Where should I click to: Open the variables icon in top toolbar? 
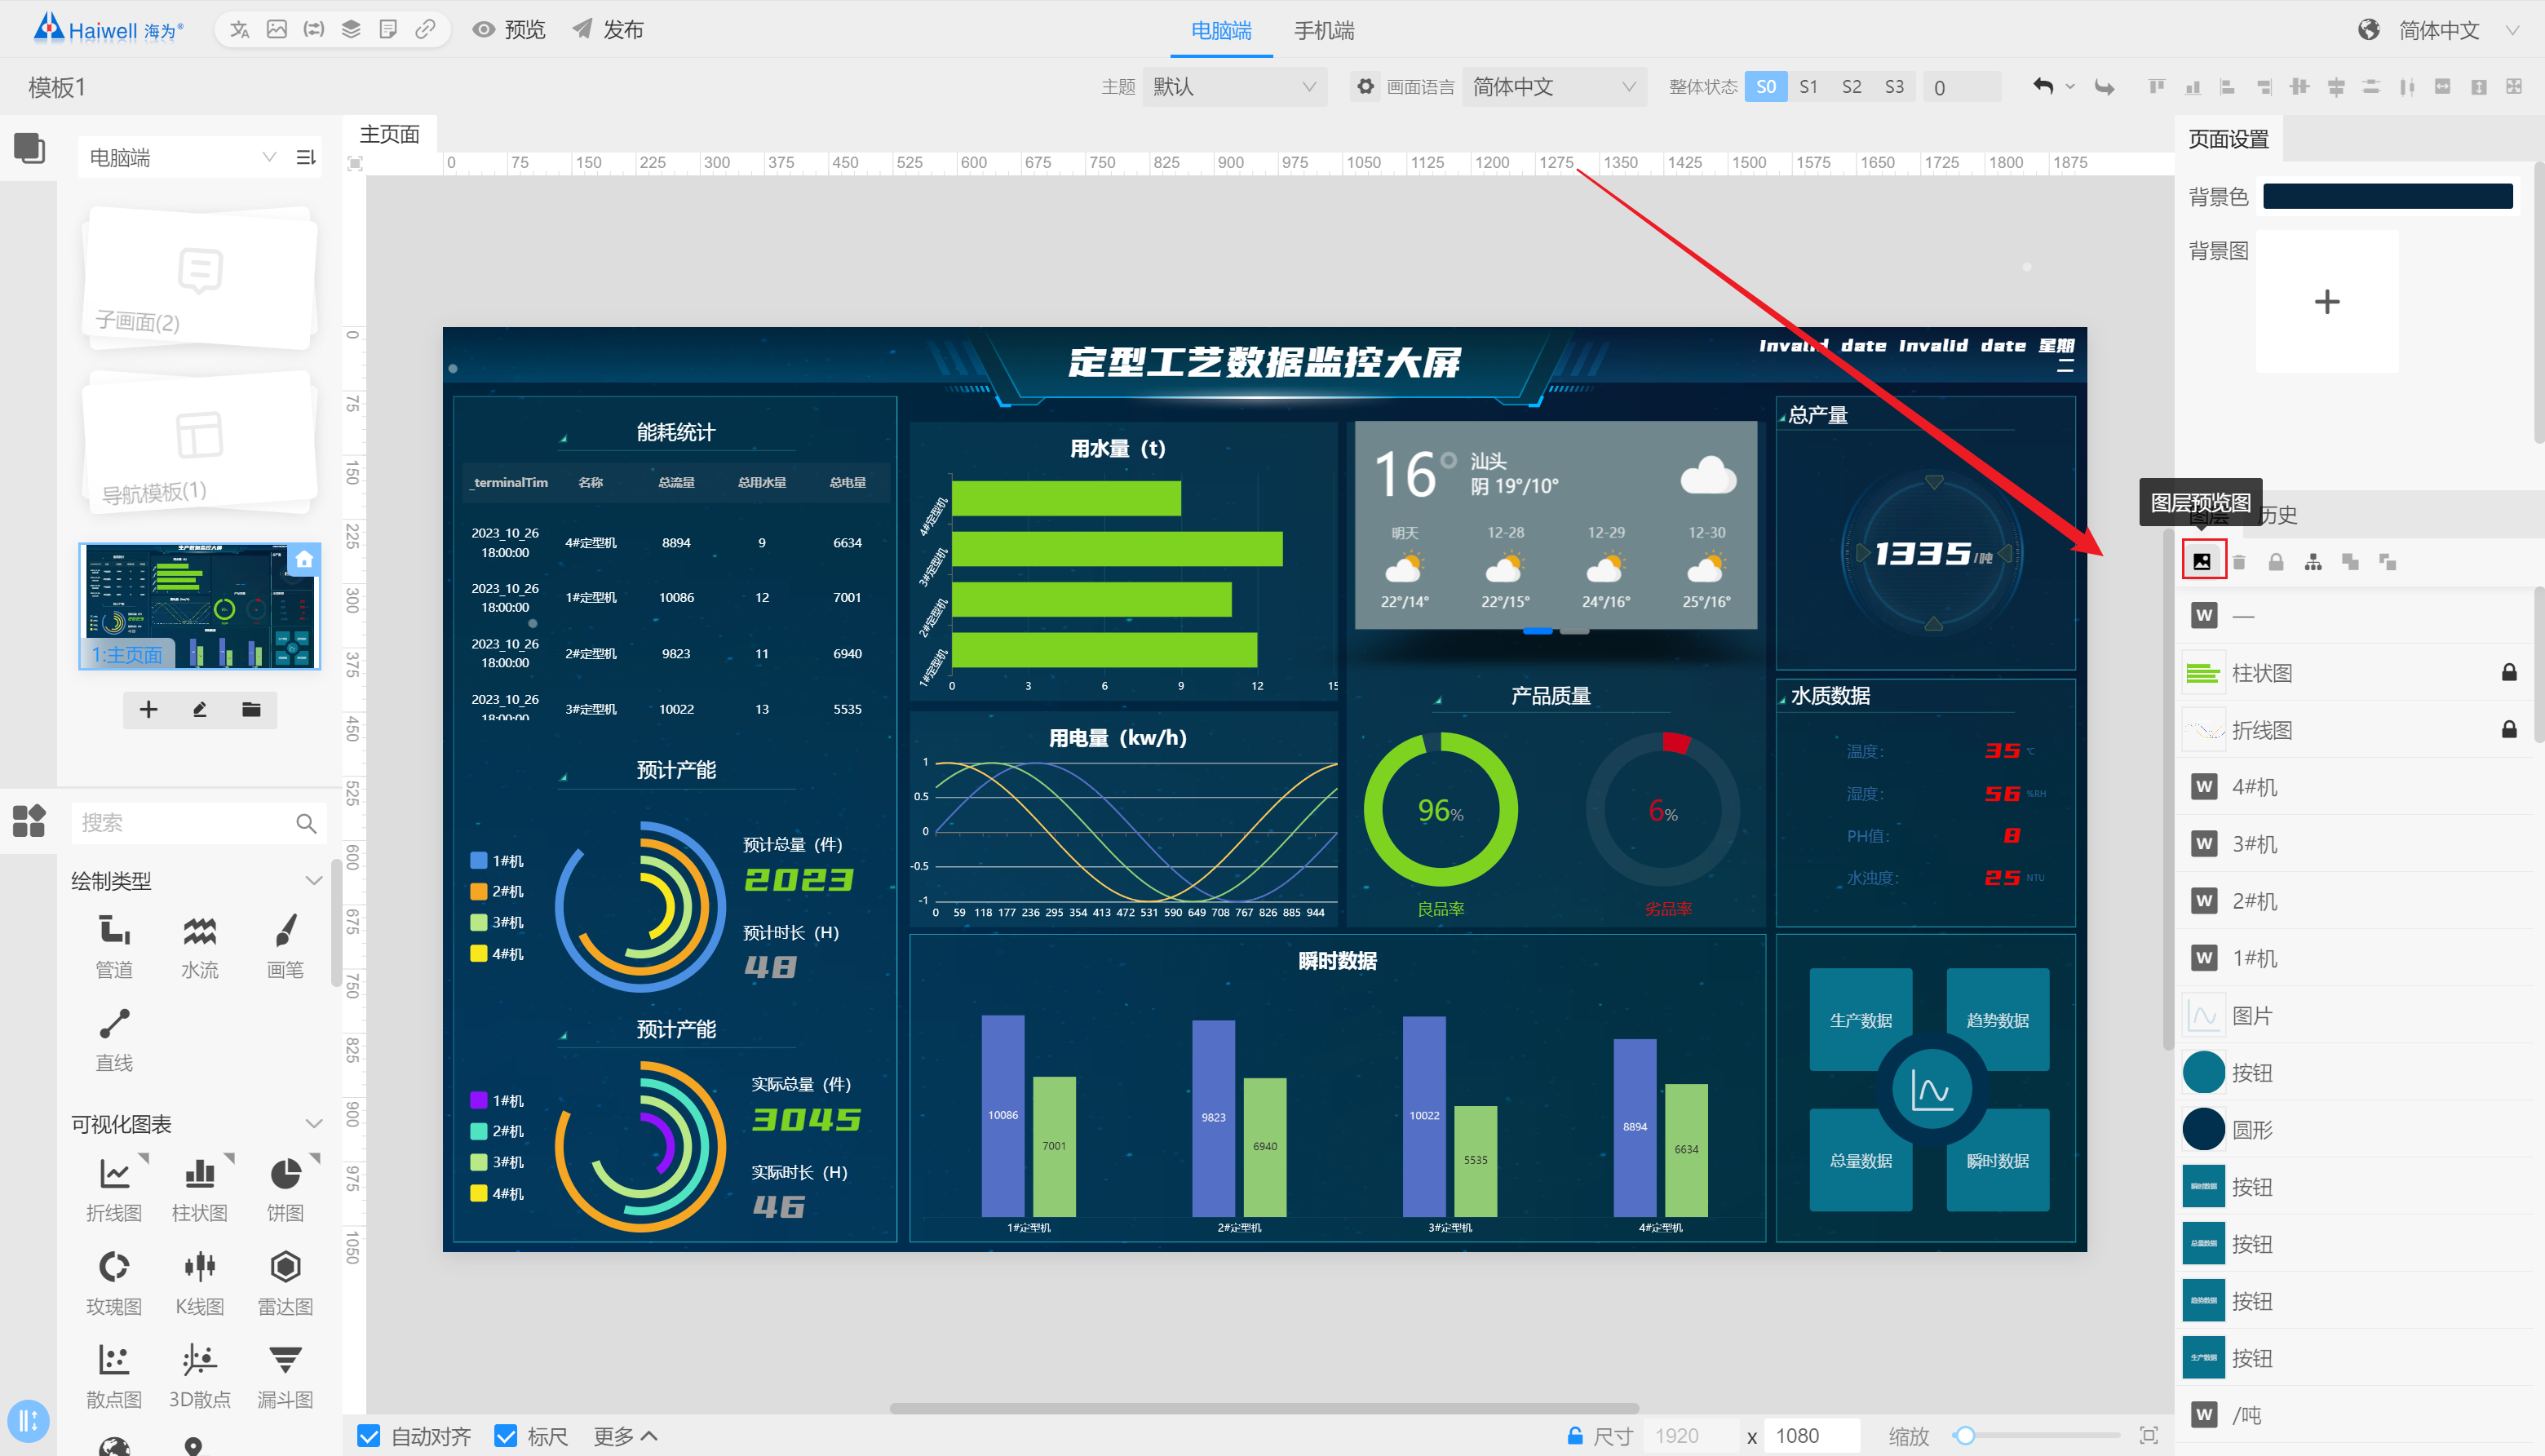point(314,30)
